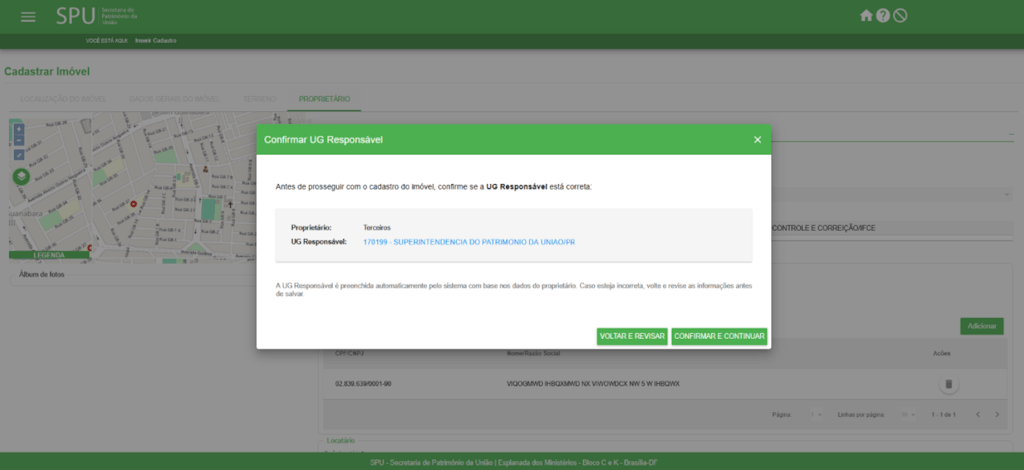The width and height of the screenshot is (1024, 470).
Task: Open the map layers button
Action: (21, 176)
